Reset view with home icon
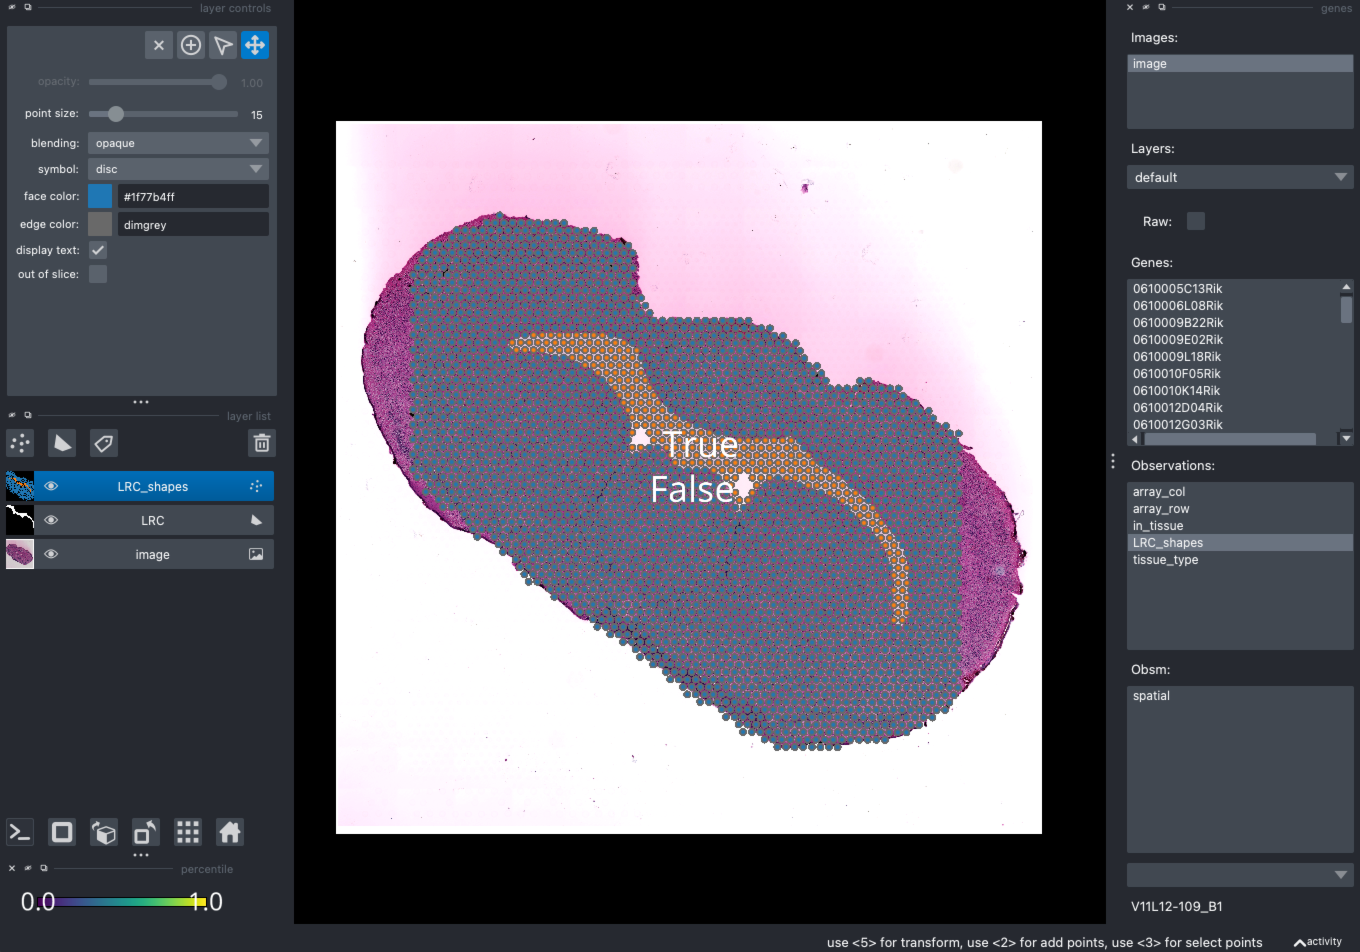This screenshot has width=1360, height=952. click(230, 832)
